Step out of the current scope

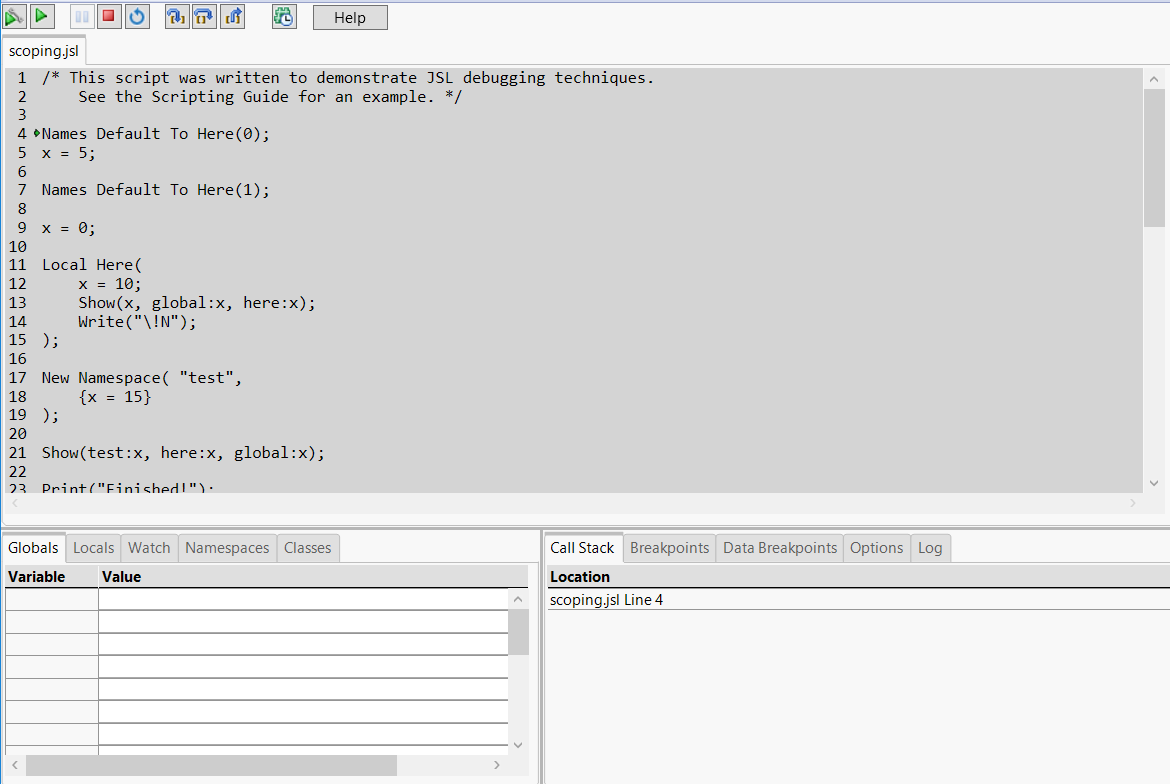(233, 16)
